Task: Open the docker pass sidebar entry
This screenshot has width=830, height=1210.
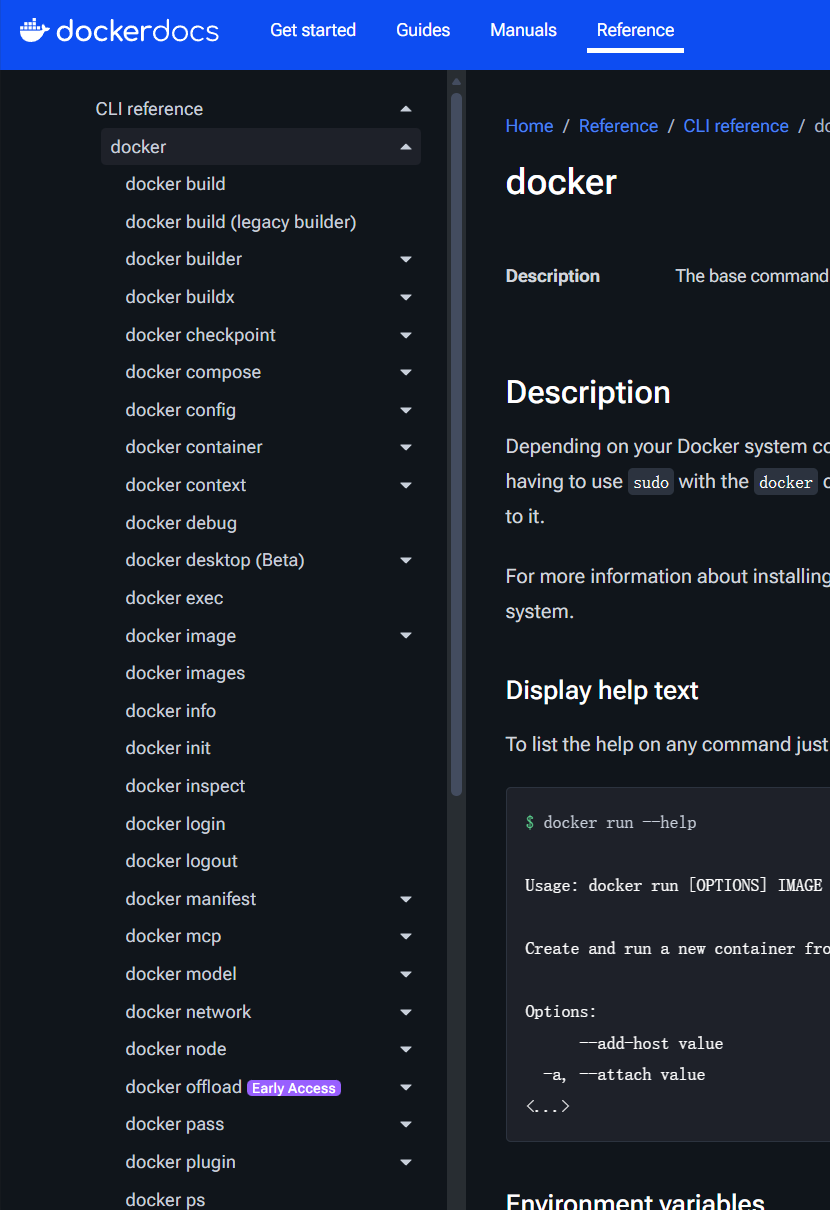Action: coord(174,1124)
